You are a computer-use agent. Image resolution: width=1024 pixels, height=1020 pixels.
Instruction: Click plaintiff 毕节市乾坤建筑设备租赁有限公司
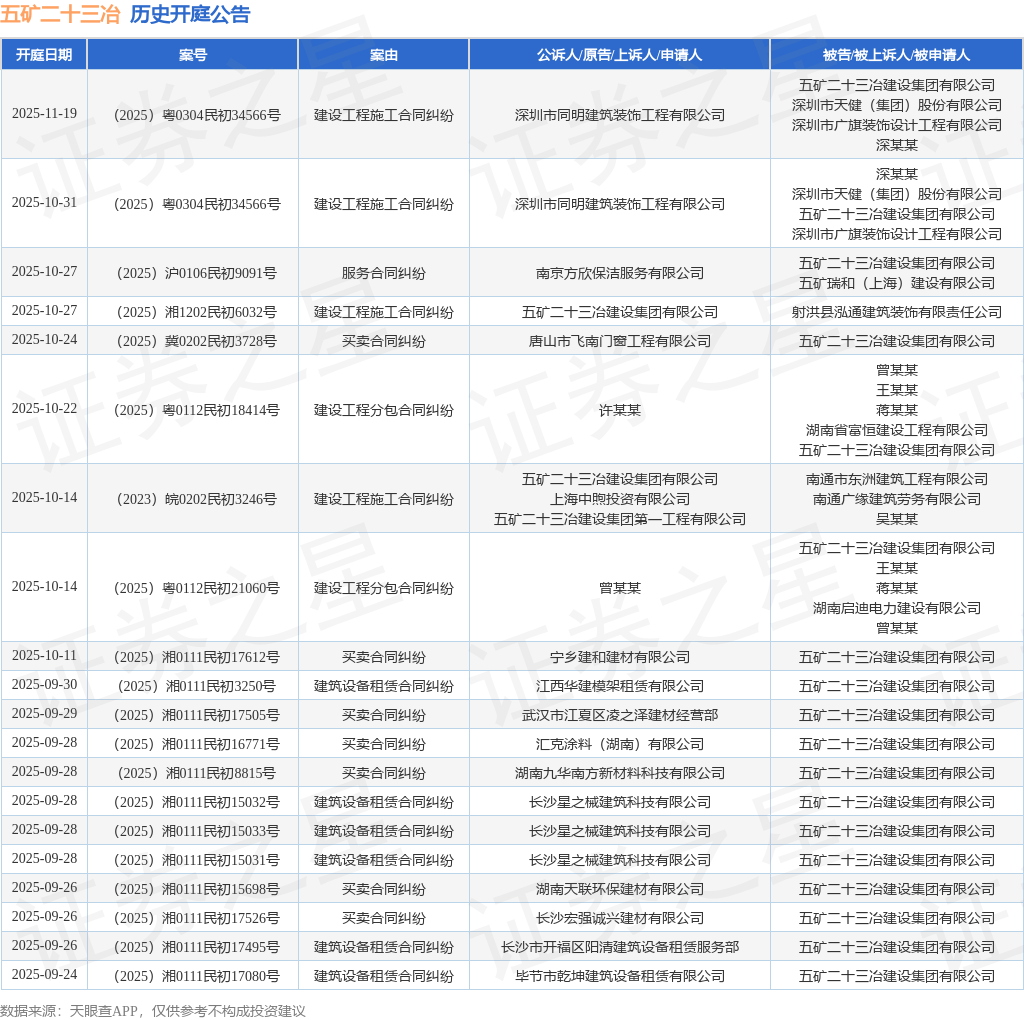[619, 976]
